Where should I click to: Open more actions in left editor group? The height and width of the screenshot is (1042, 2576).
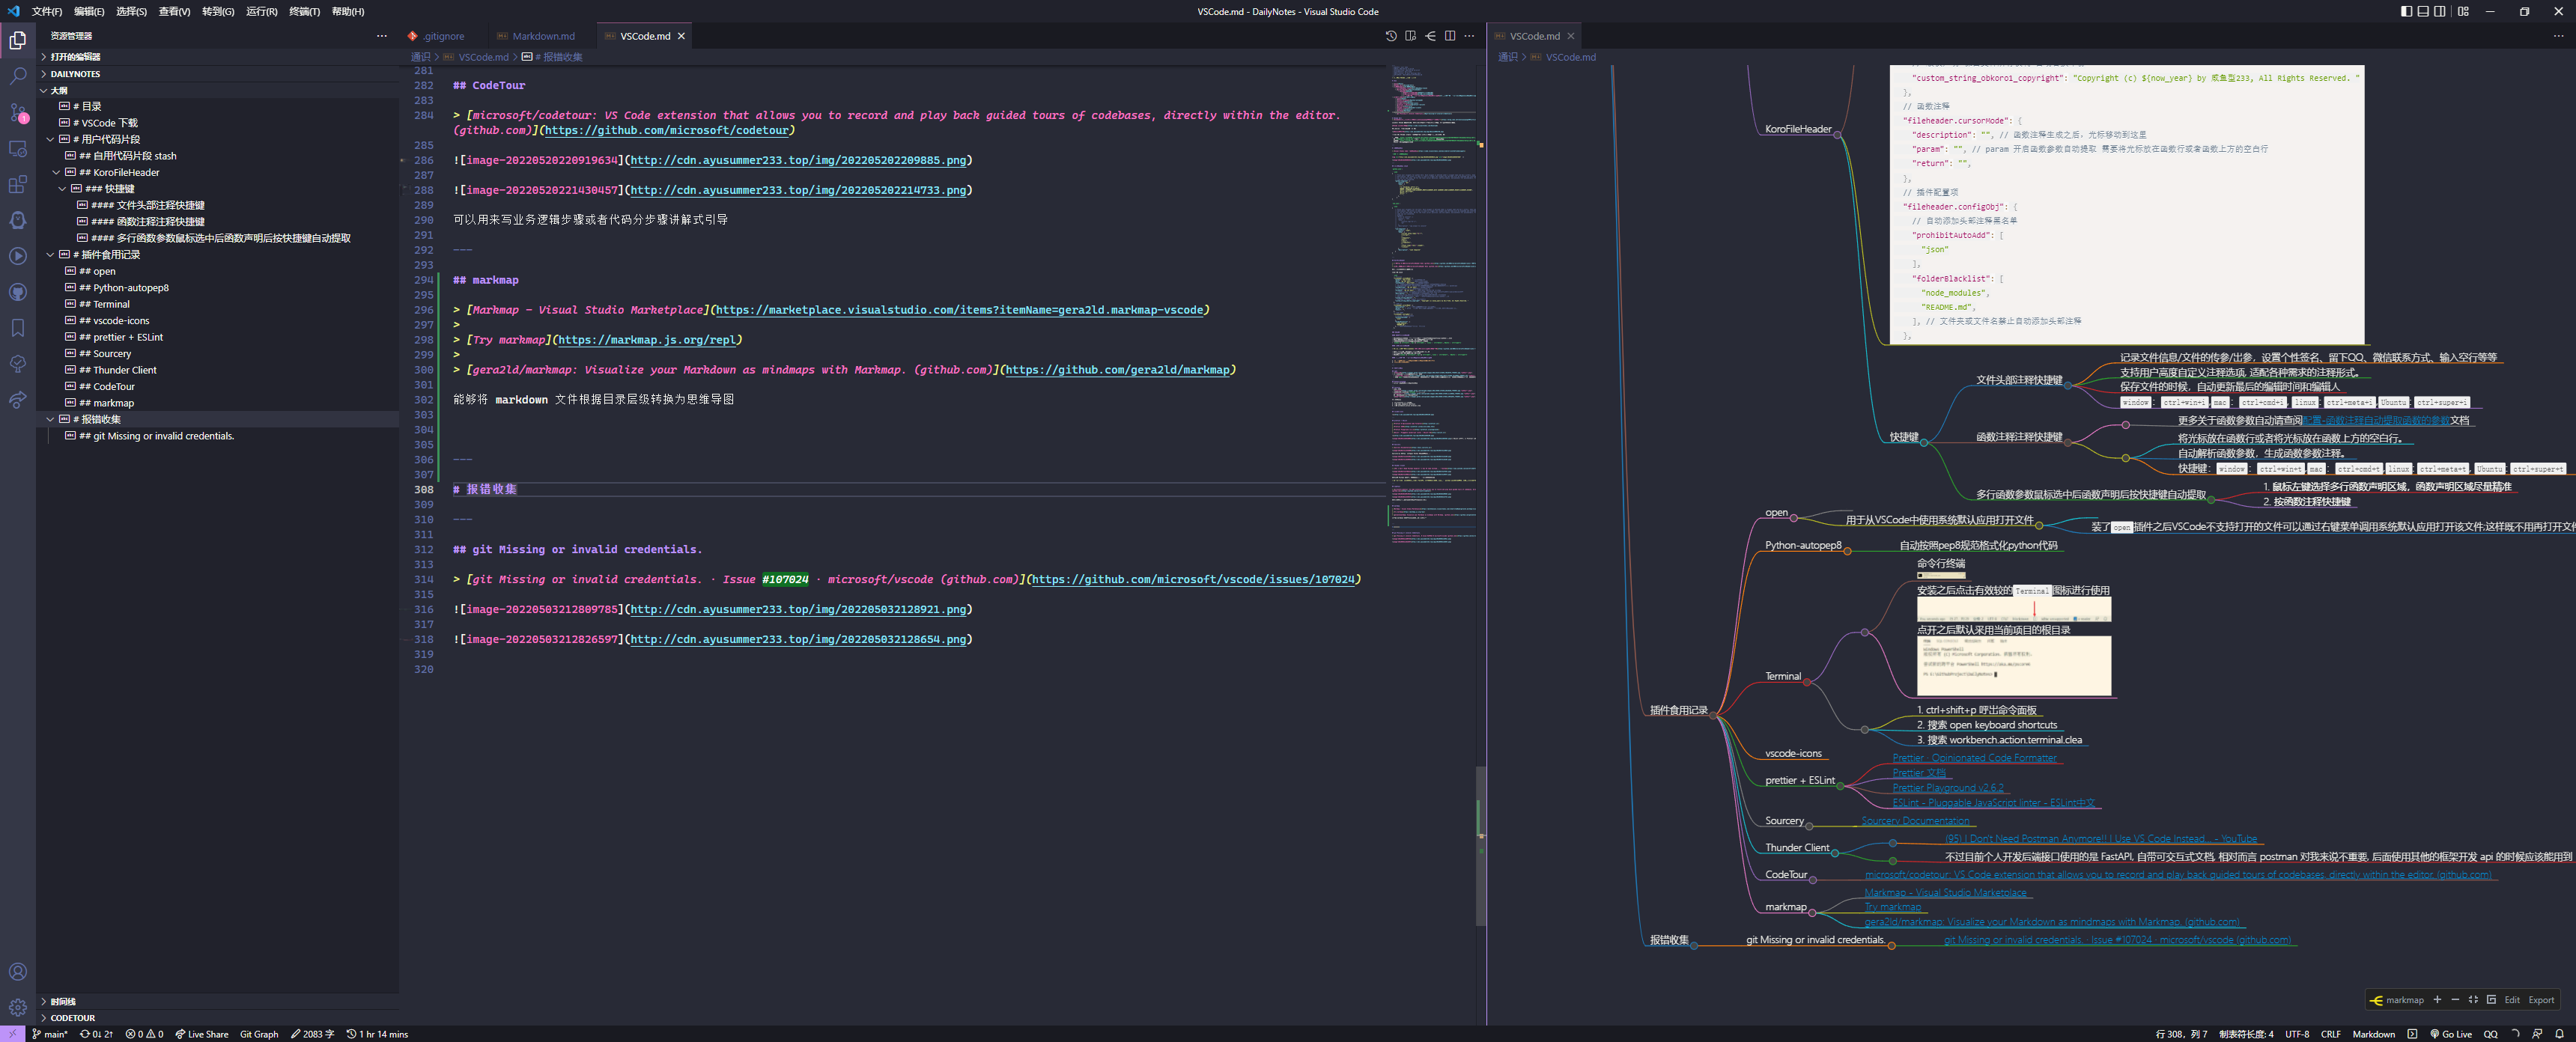click(1469, 36)
